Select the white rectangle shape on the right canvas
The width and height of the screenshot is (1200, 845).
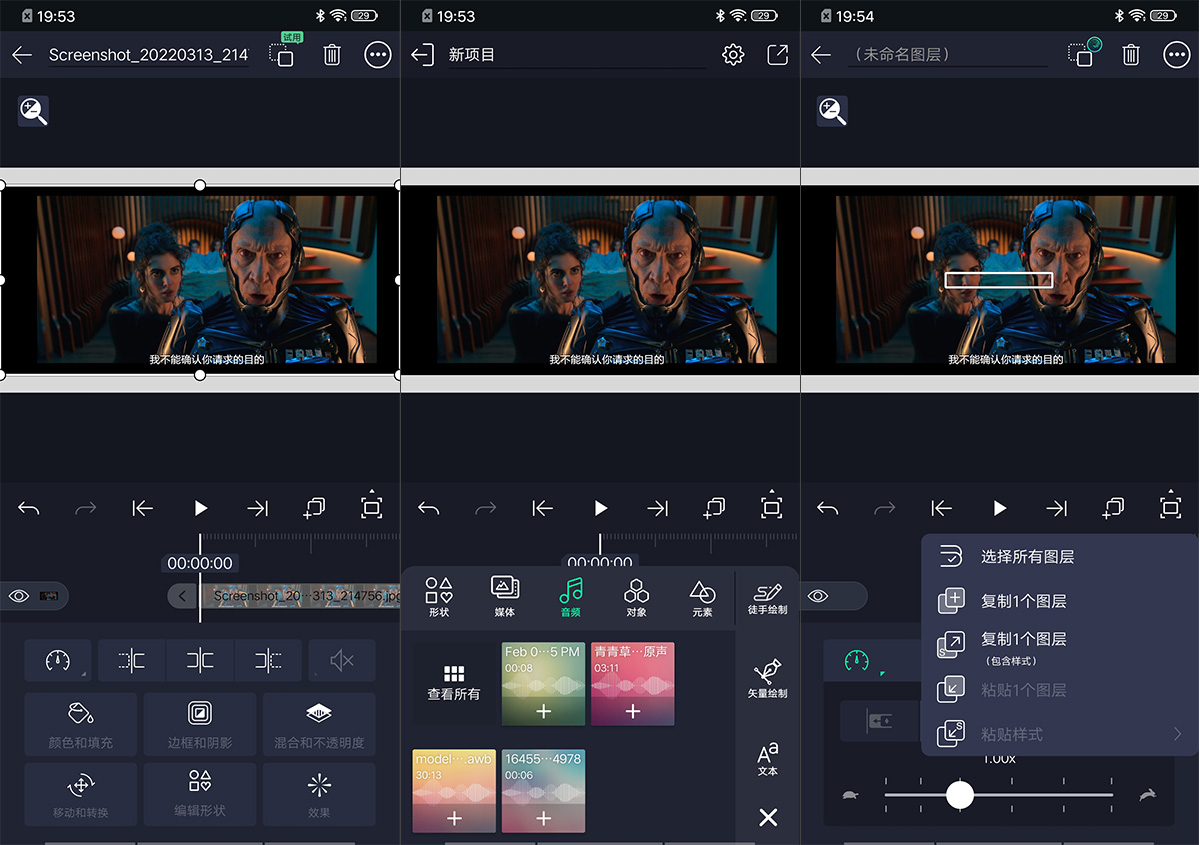(x=999, y=280)
